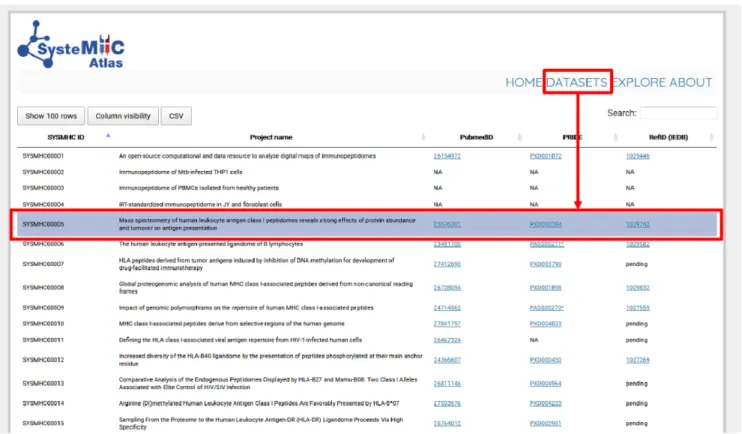
Task: Open RefID link in SYSMHC00005 row
Action: coord(637,224)
